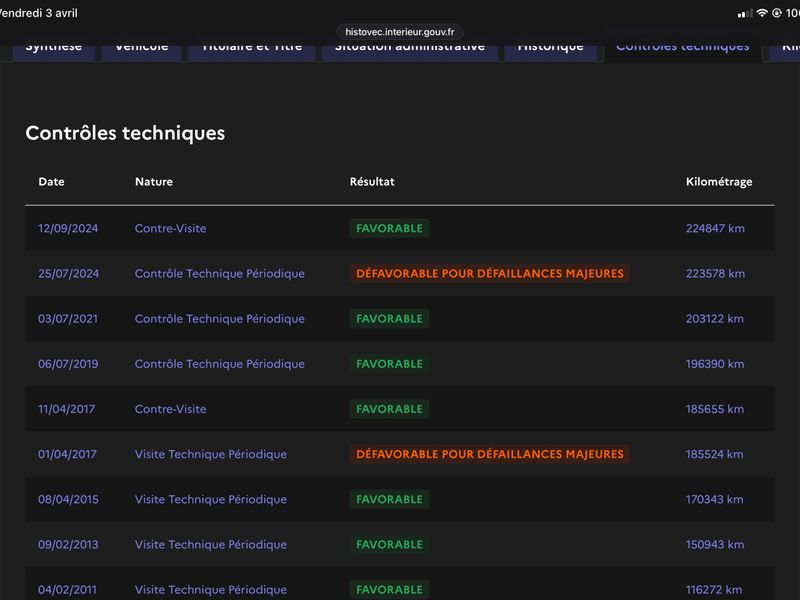
Task: Click the FAVORABLE badge for 12/09/2024
Action: pyautogui.click(x=389, y=228)
